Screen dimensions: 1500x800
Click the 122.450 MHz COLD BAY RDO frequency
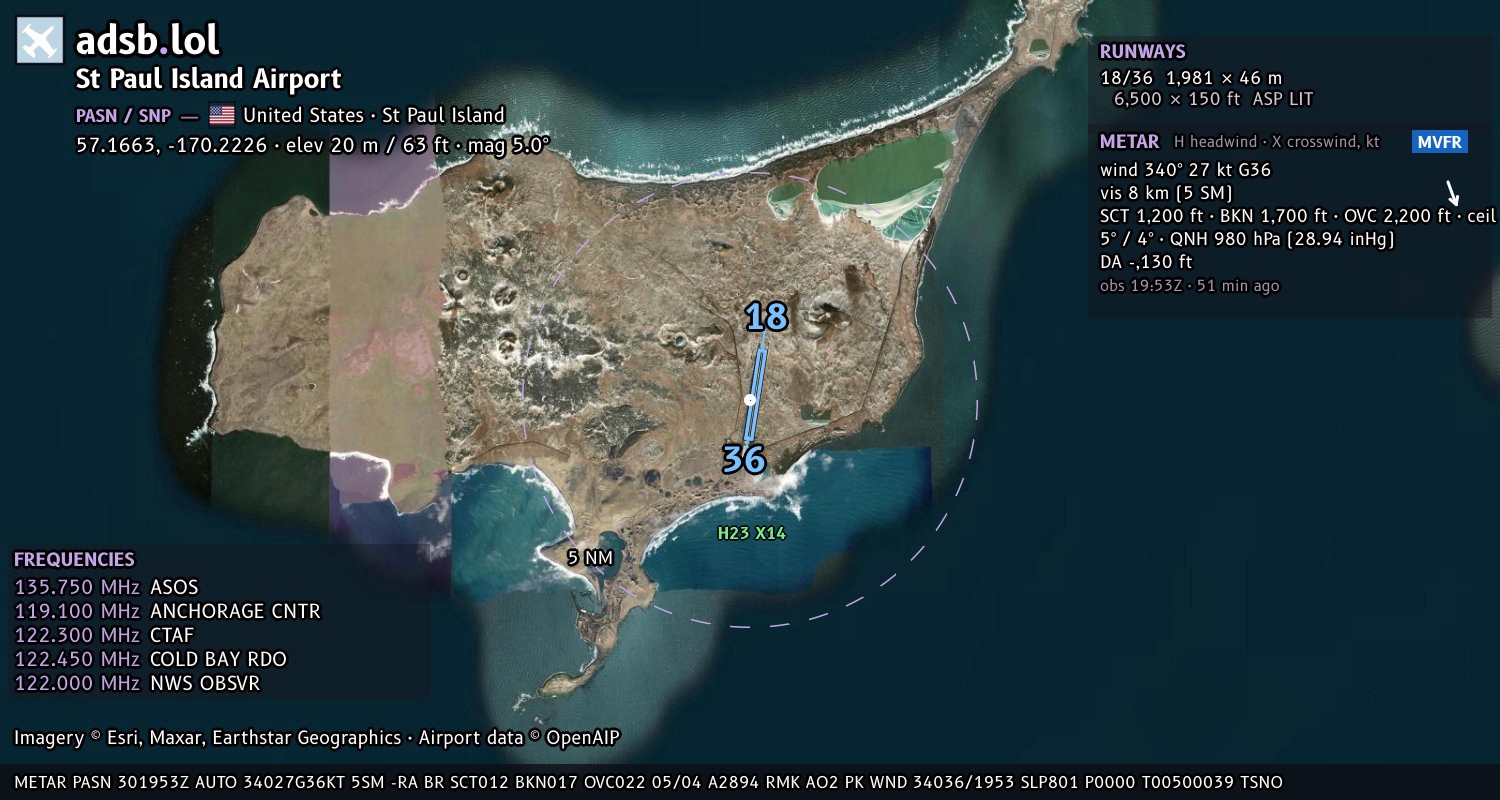click(x=150, y=659)
